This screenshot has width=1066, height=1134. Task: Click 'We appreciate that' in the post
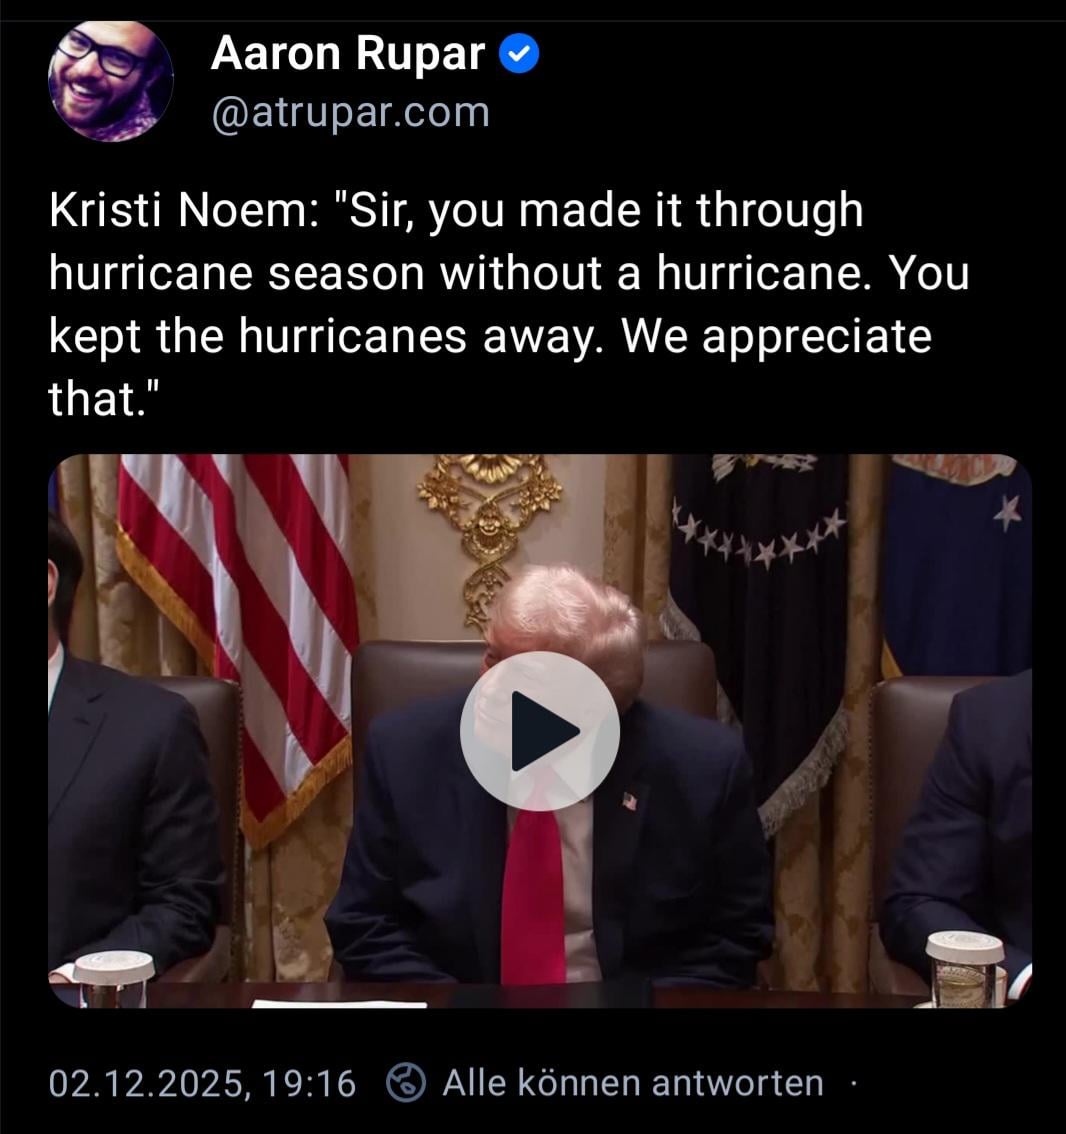(490, 367)
